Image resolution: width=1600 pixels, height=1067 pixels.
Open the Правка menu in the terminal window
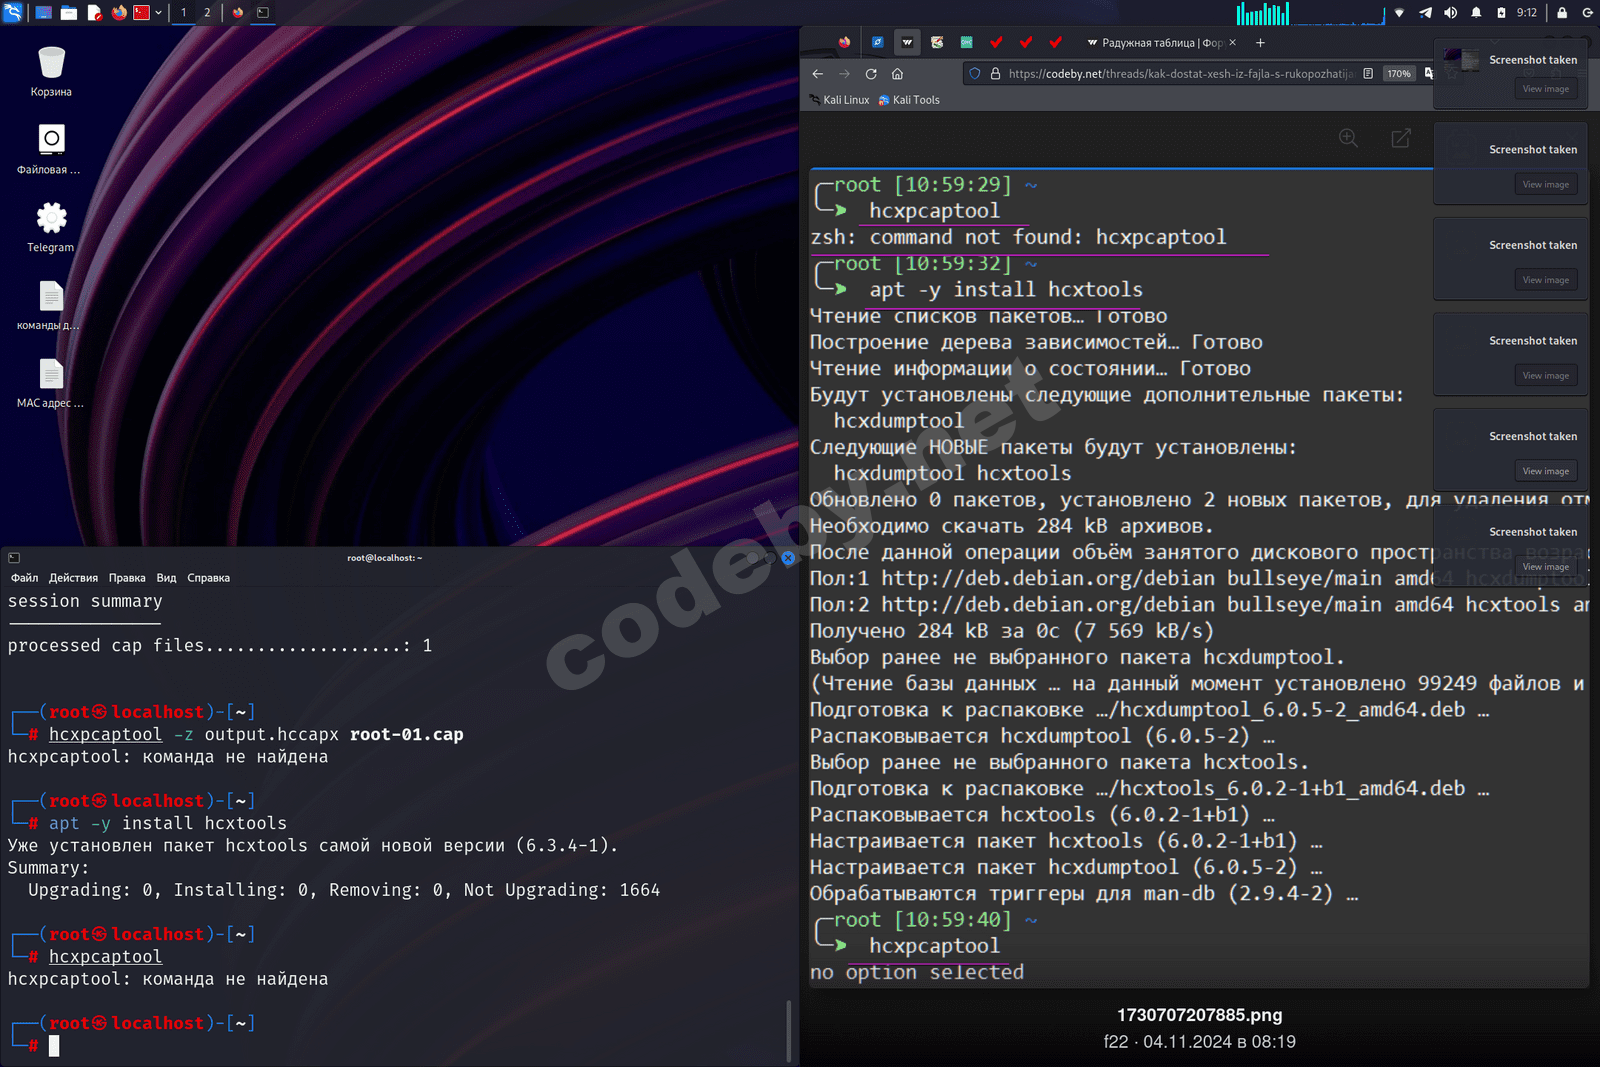coord(127,577)
